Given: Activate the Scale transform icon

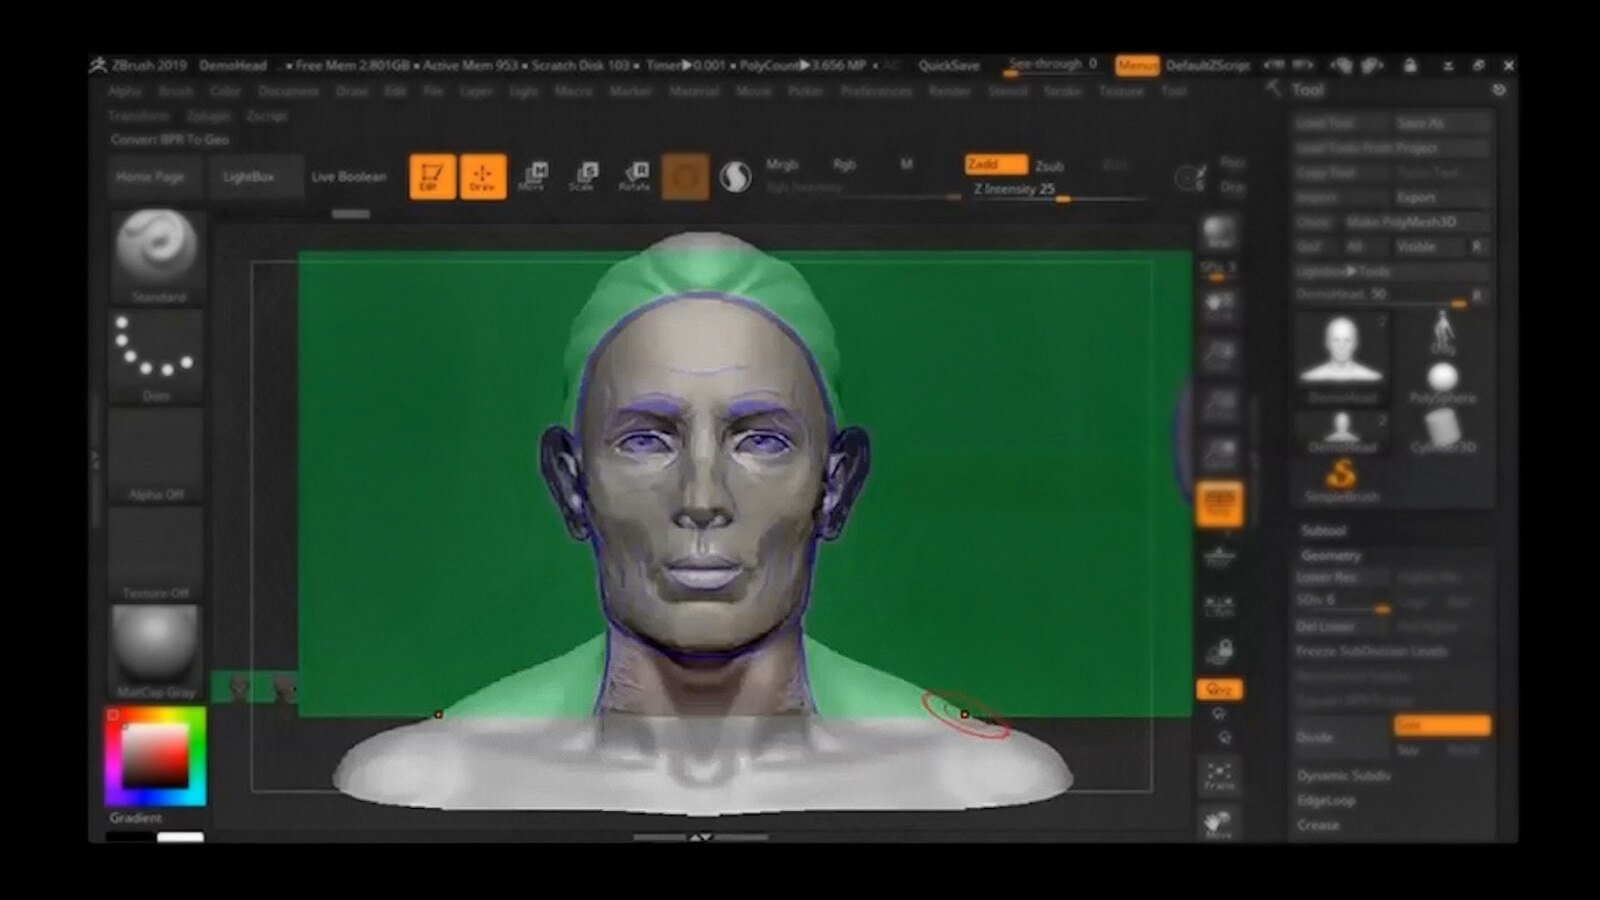Looking at the screenshot, I should [x=584, y=176].
